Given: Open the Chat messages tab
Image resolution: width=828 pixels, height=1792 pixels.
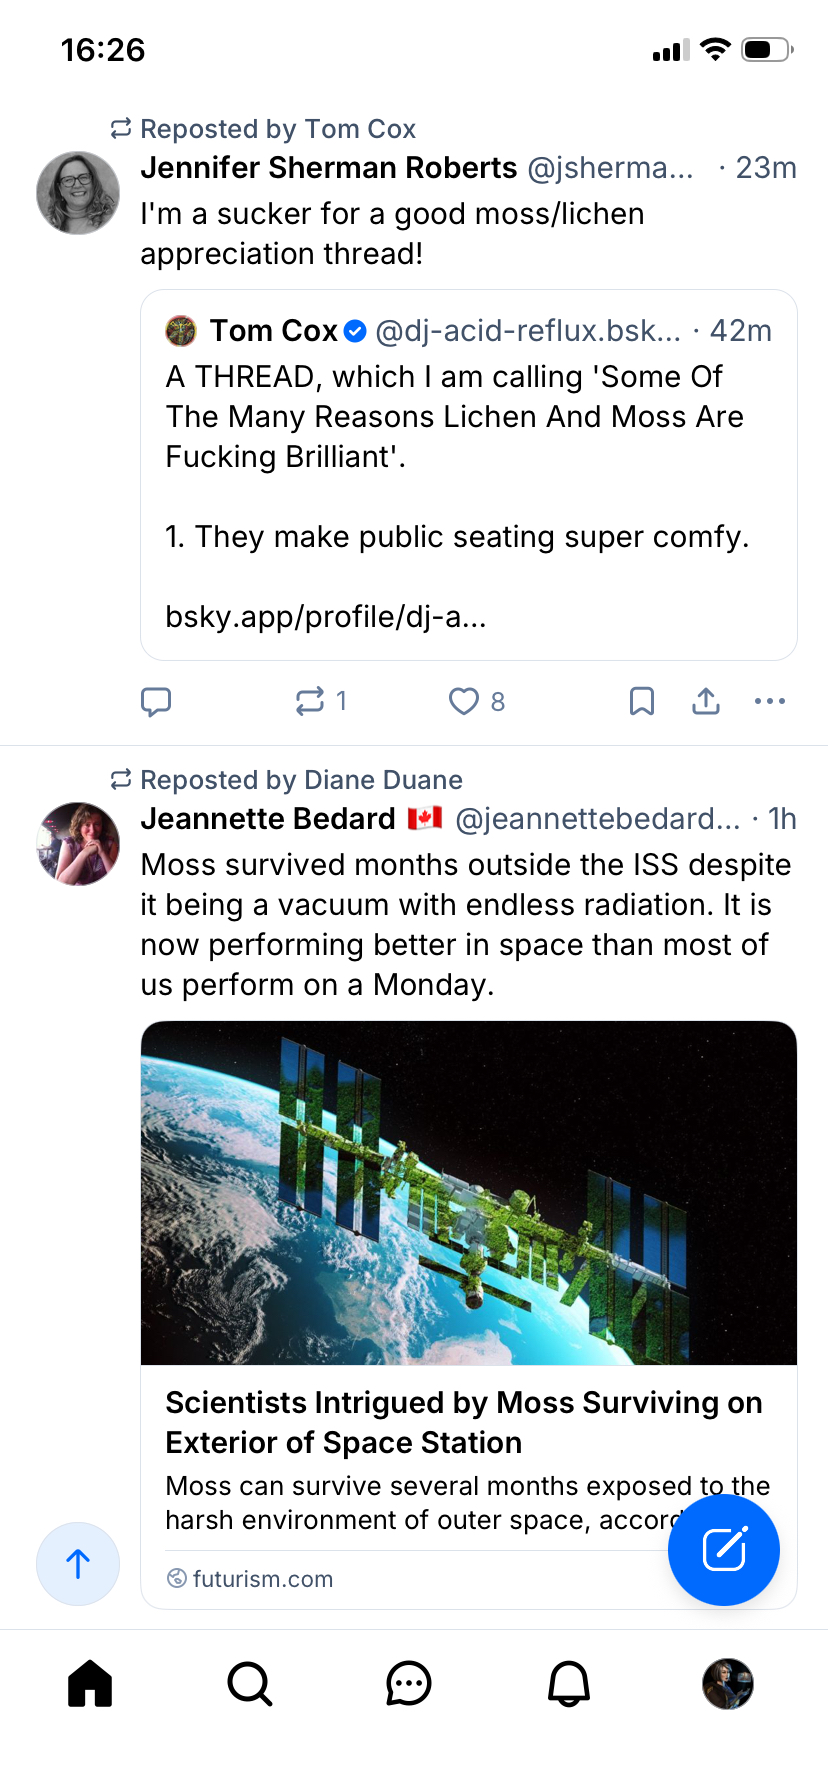Looking at the screenshot, I should point(408,1683).
